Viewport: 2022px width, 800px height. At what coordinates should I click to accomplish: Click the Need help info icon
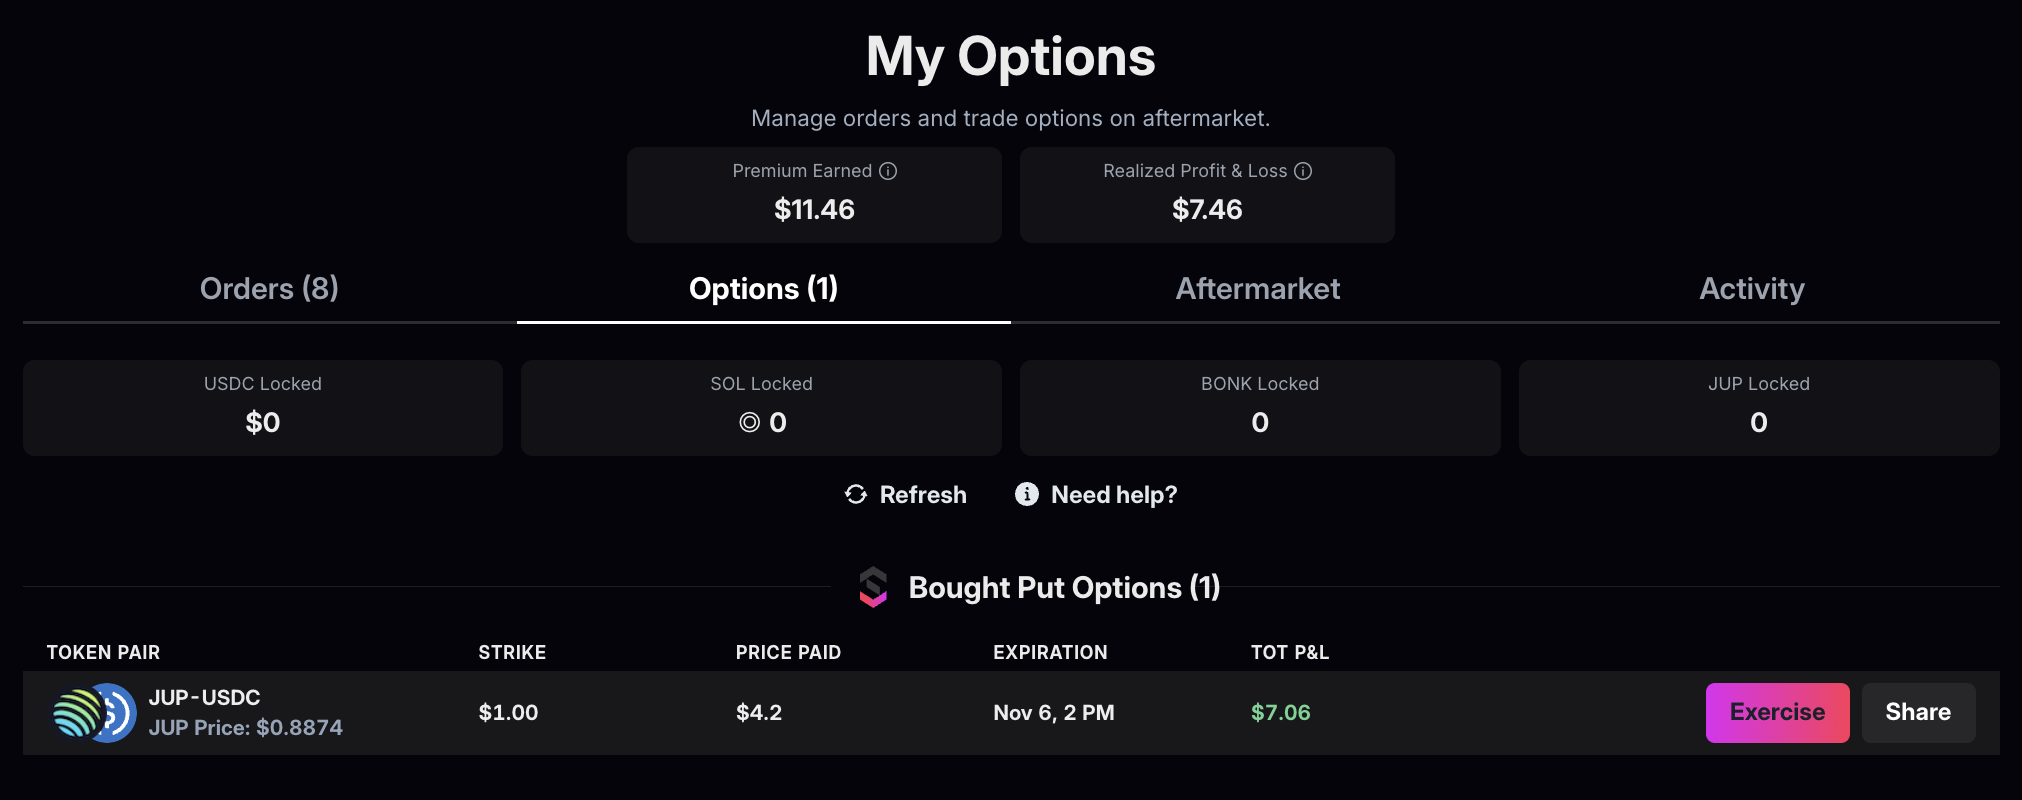point(1027,494)
